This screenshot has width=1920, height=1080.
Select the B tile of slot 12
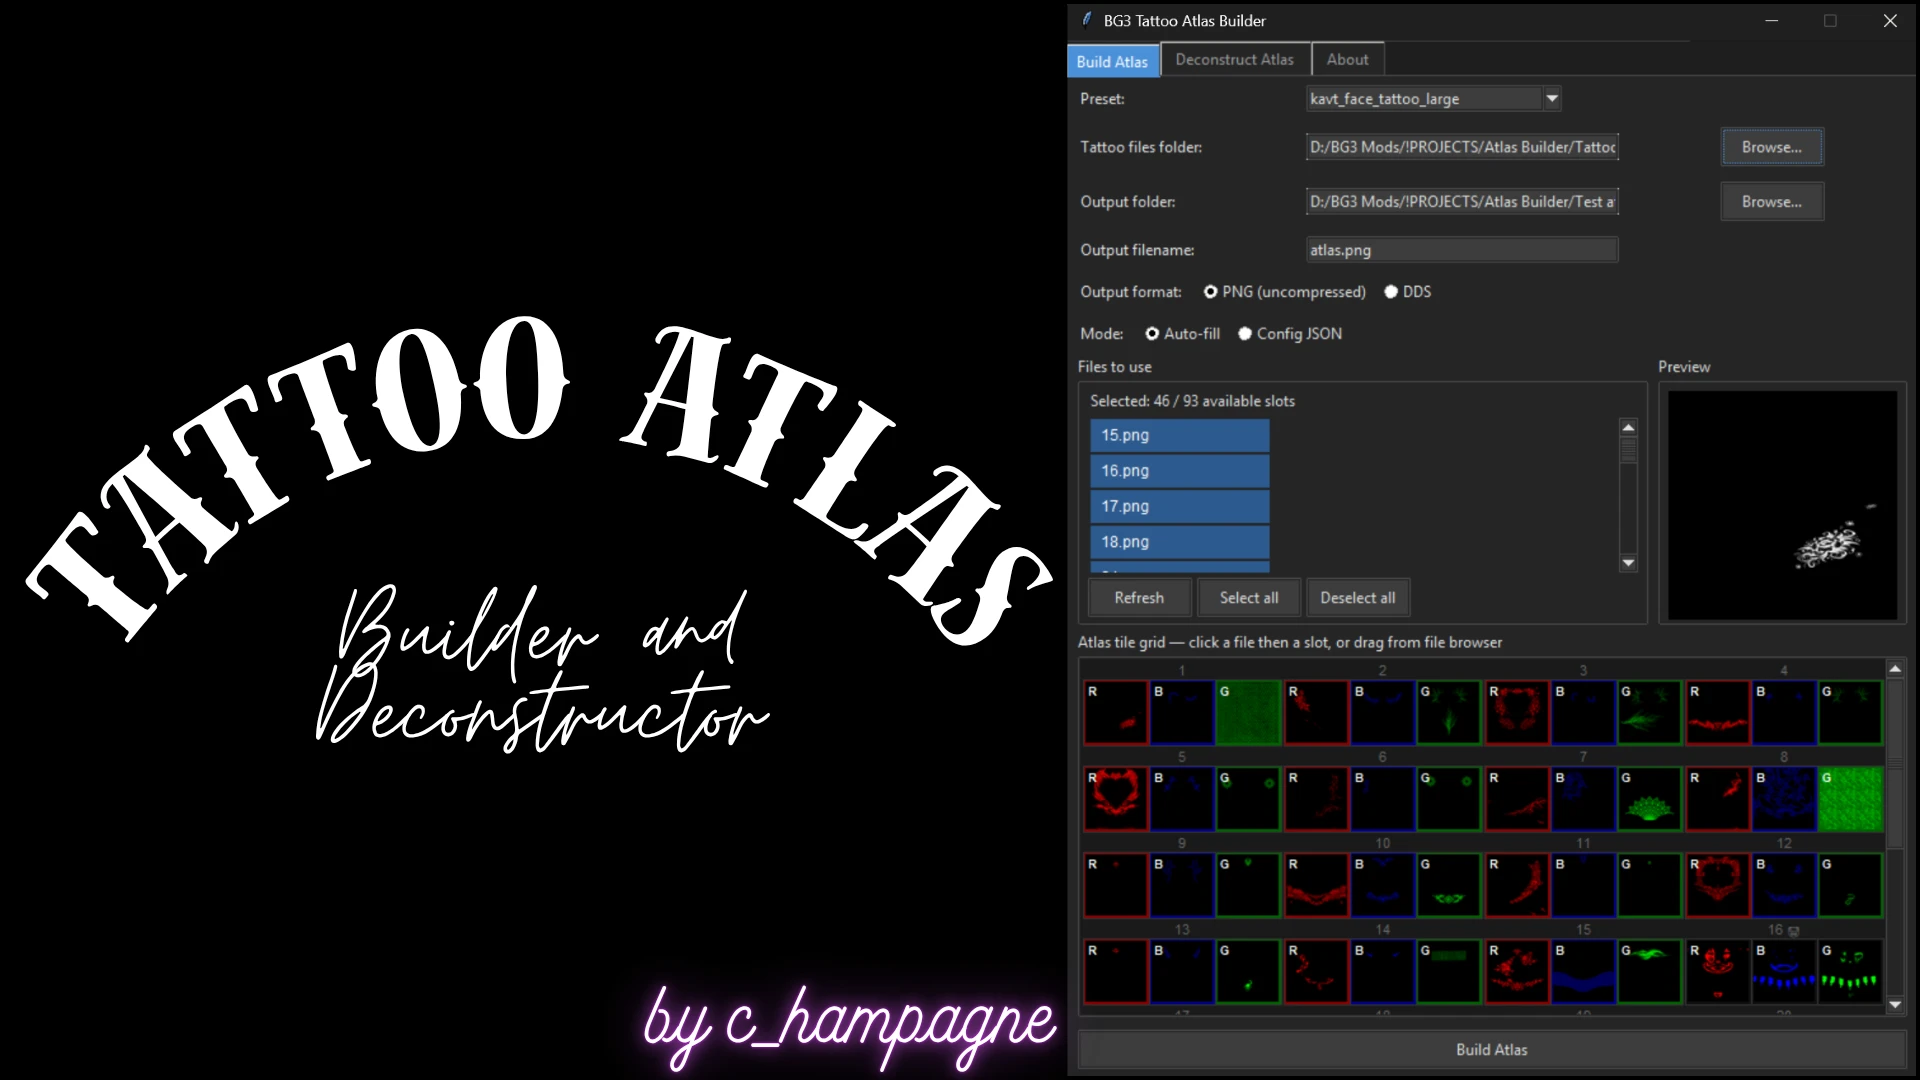tap(1784, 885)
